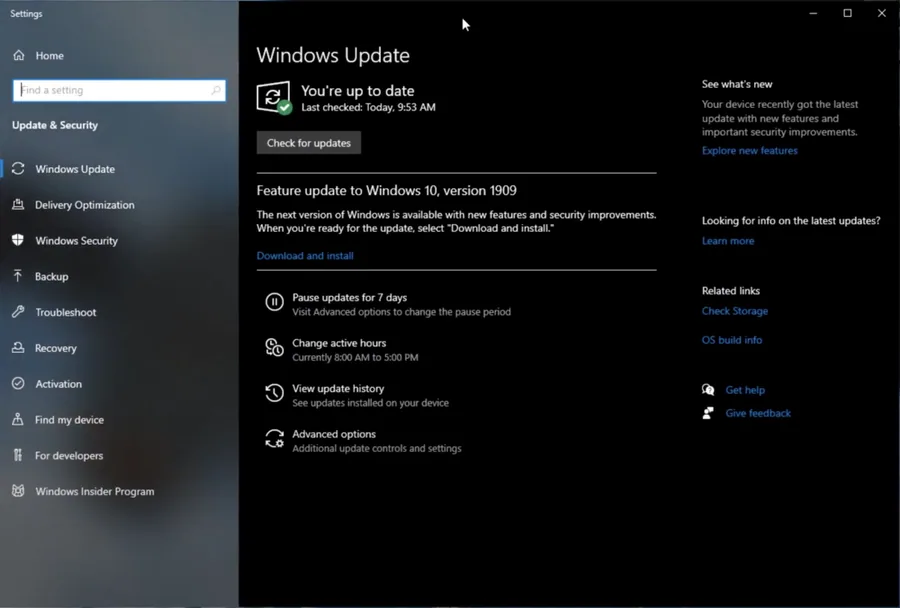Click the up-to-date status icon with green check
The width and height of the screenshot is (900, 608).
click(274, 98)
